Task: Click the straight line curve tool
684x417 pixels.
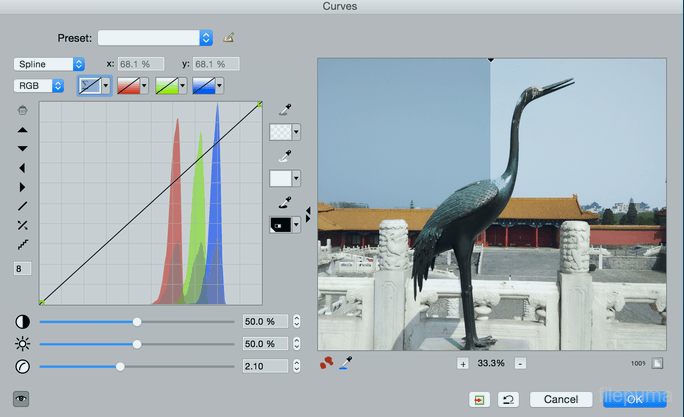Action: [22, 206]
